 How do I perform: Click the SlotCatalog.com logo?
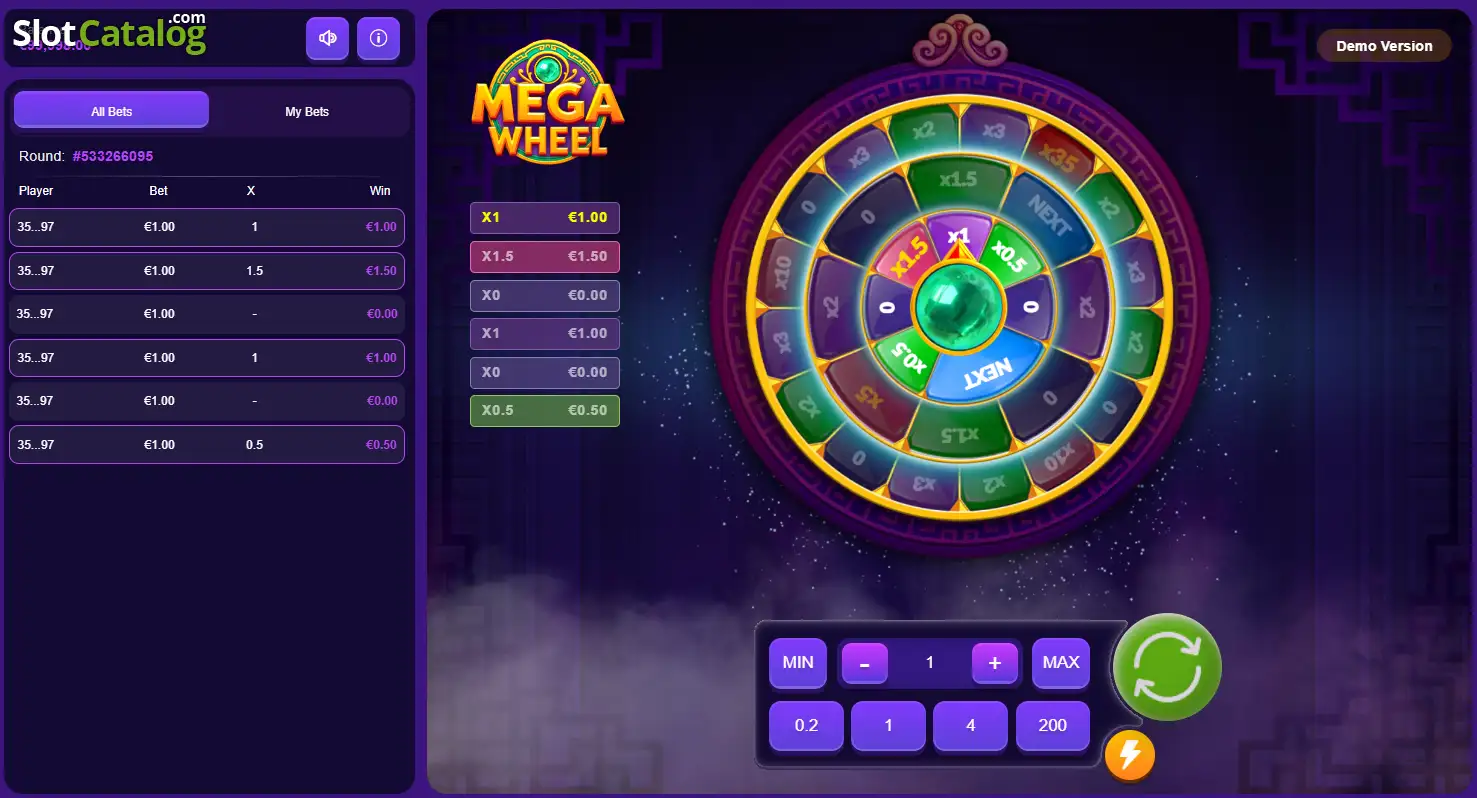(x=109, y=33)
